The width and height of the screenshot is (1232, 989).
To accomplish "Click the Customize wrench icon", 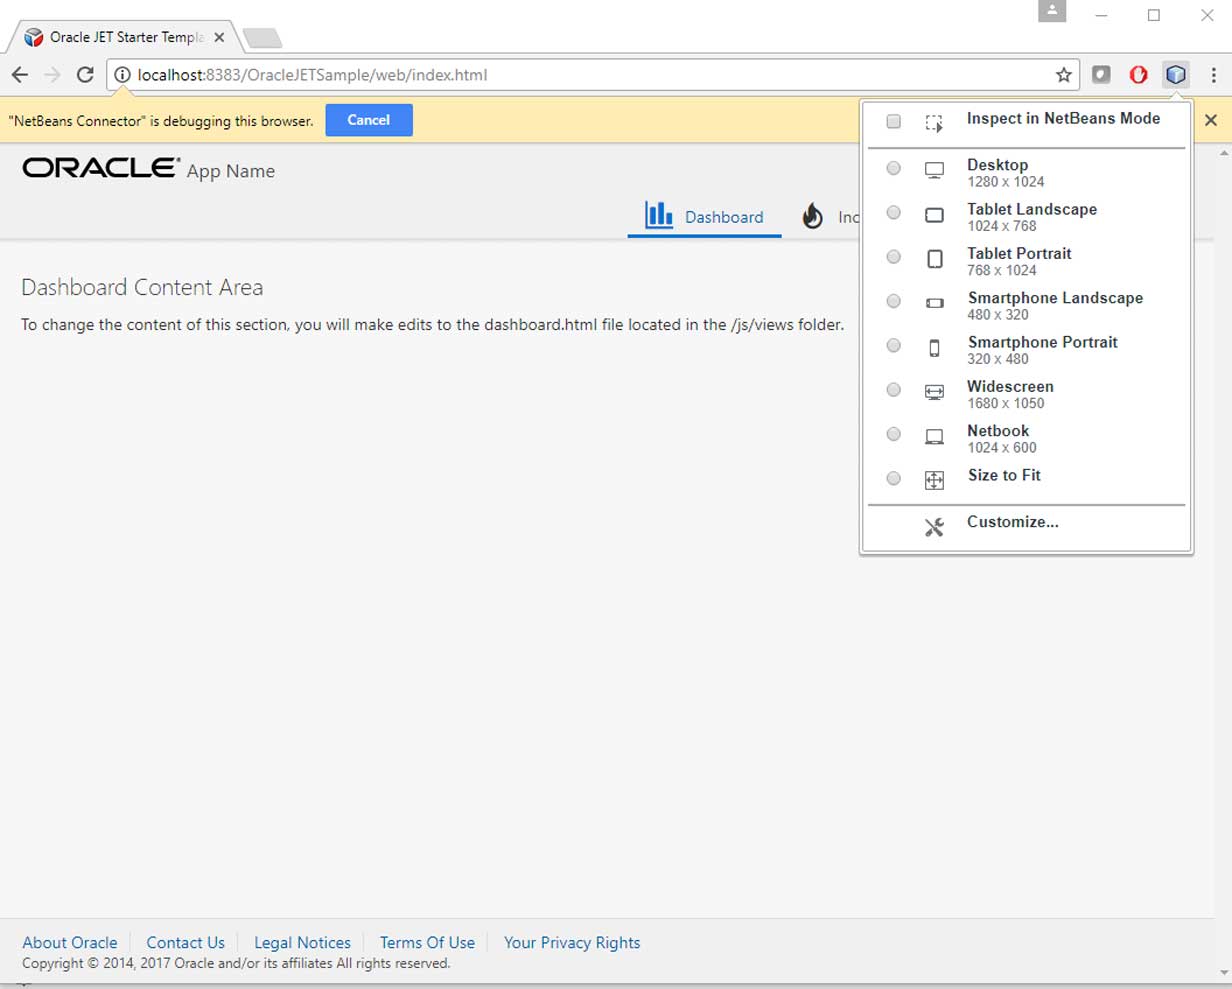I will coord(934,527).
